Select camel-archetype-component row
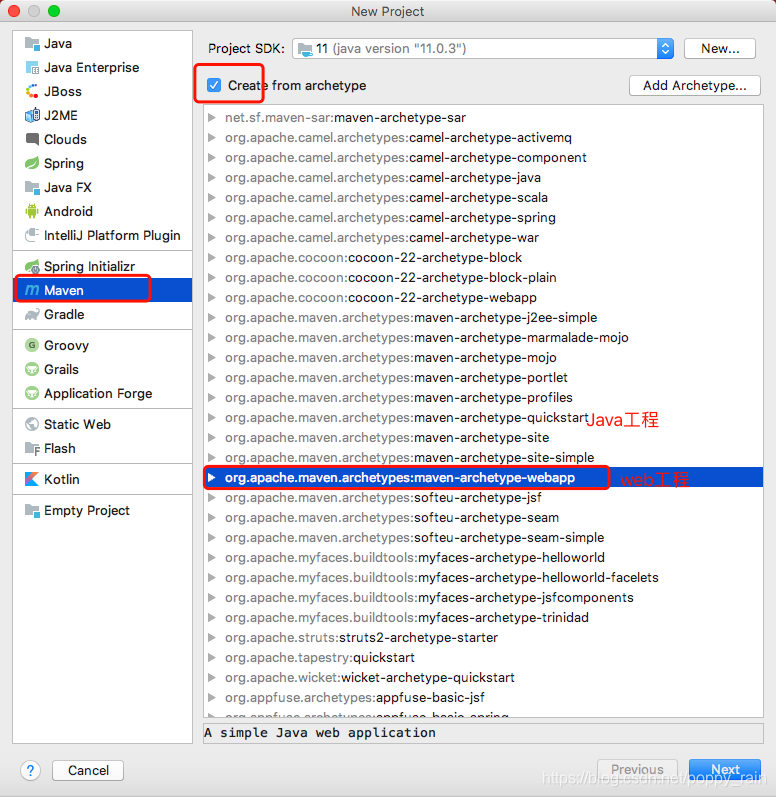Viewport: 776px width, 797px height. click(483, 158)
